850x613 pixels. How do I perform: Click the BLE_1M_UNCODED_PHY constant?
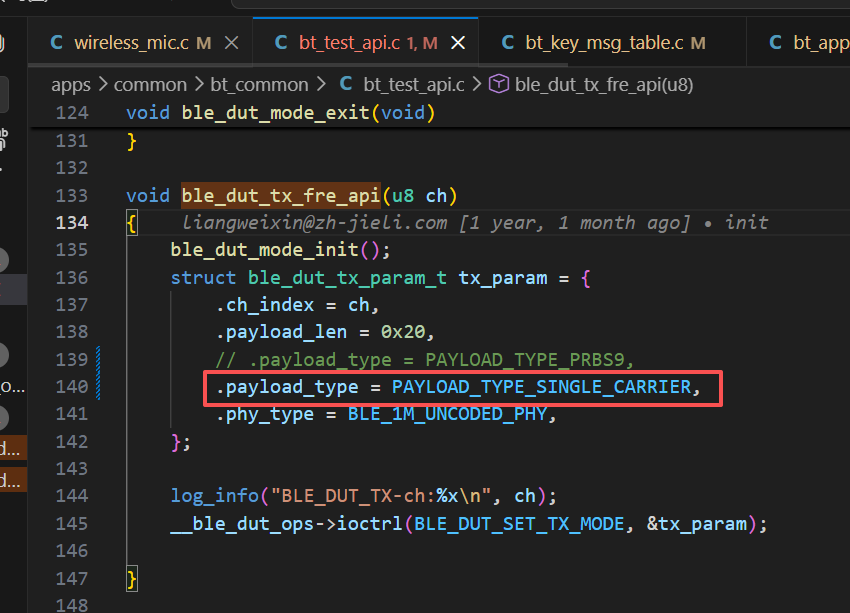[447, 414]
